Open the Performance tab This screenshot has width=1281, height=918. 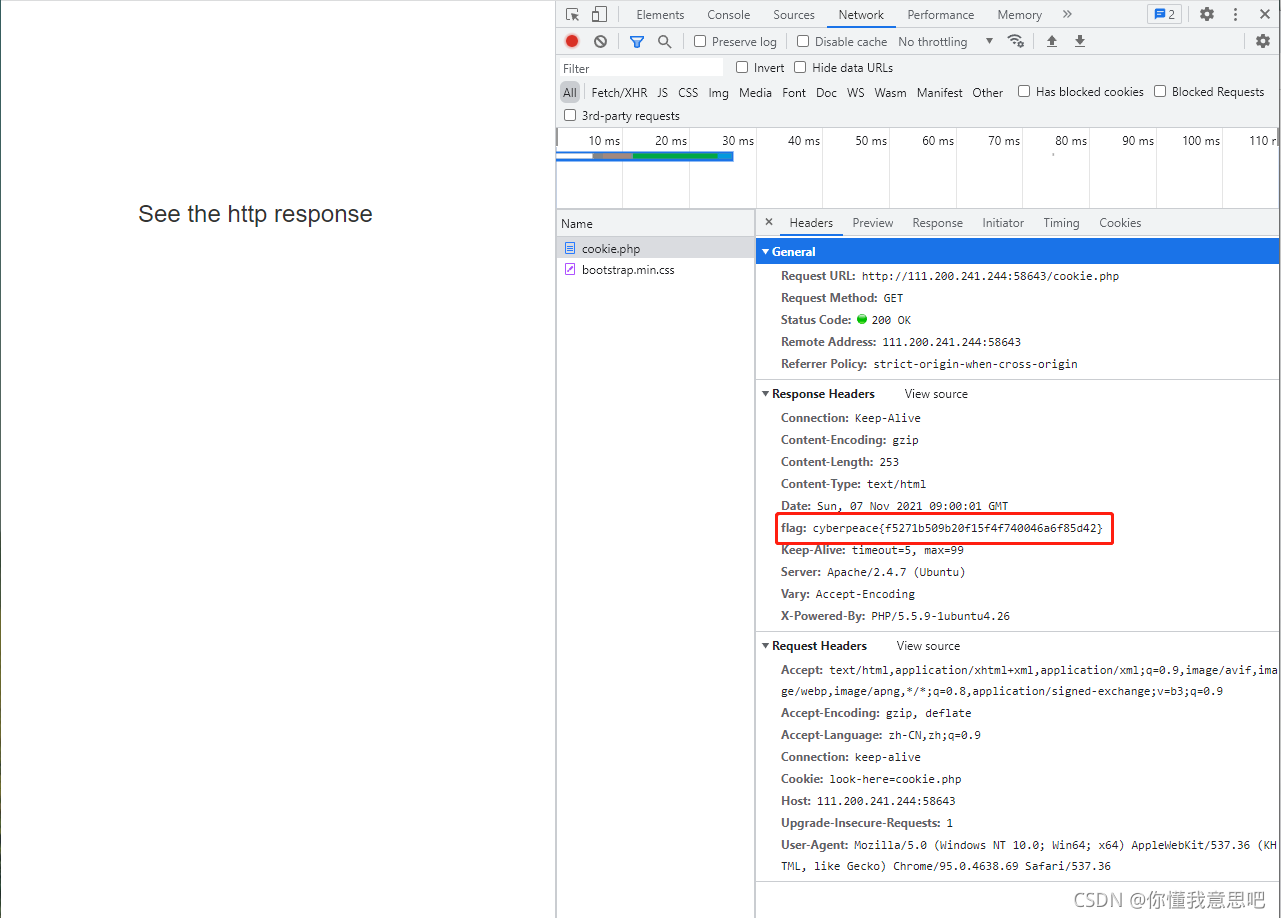point(941,14)
